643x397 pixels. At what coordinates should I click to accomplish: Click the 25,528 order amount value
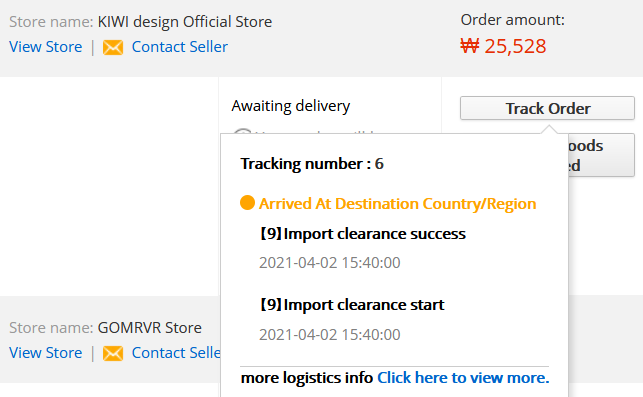(515, 46)
